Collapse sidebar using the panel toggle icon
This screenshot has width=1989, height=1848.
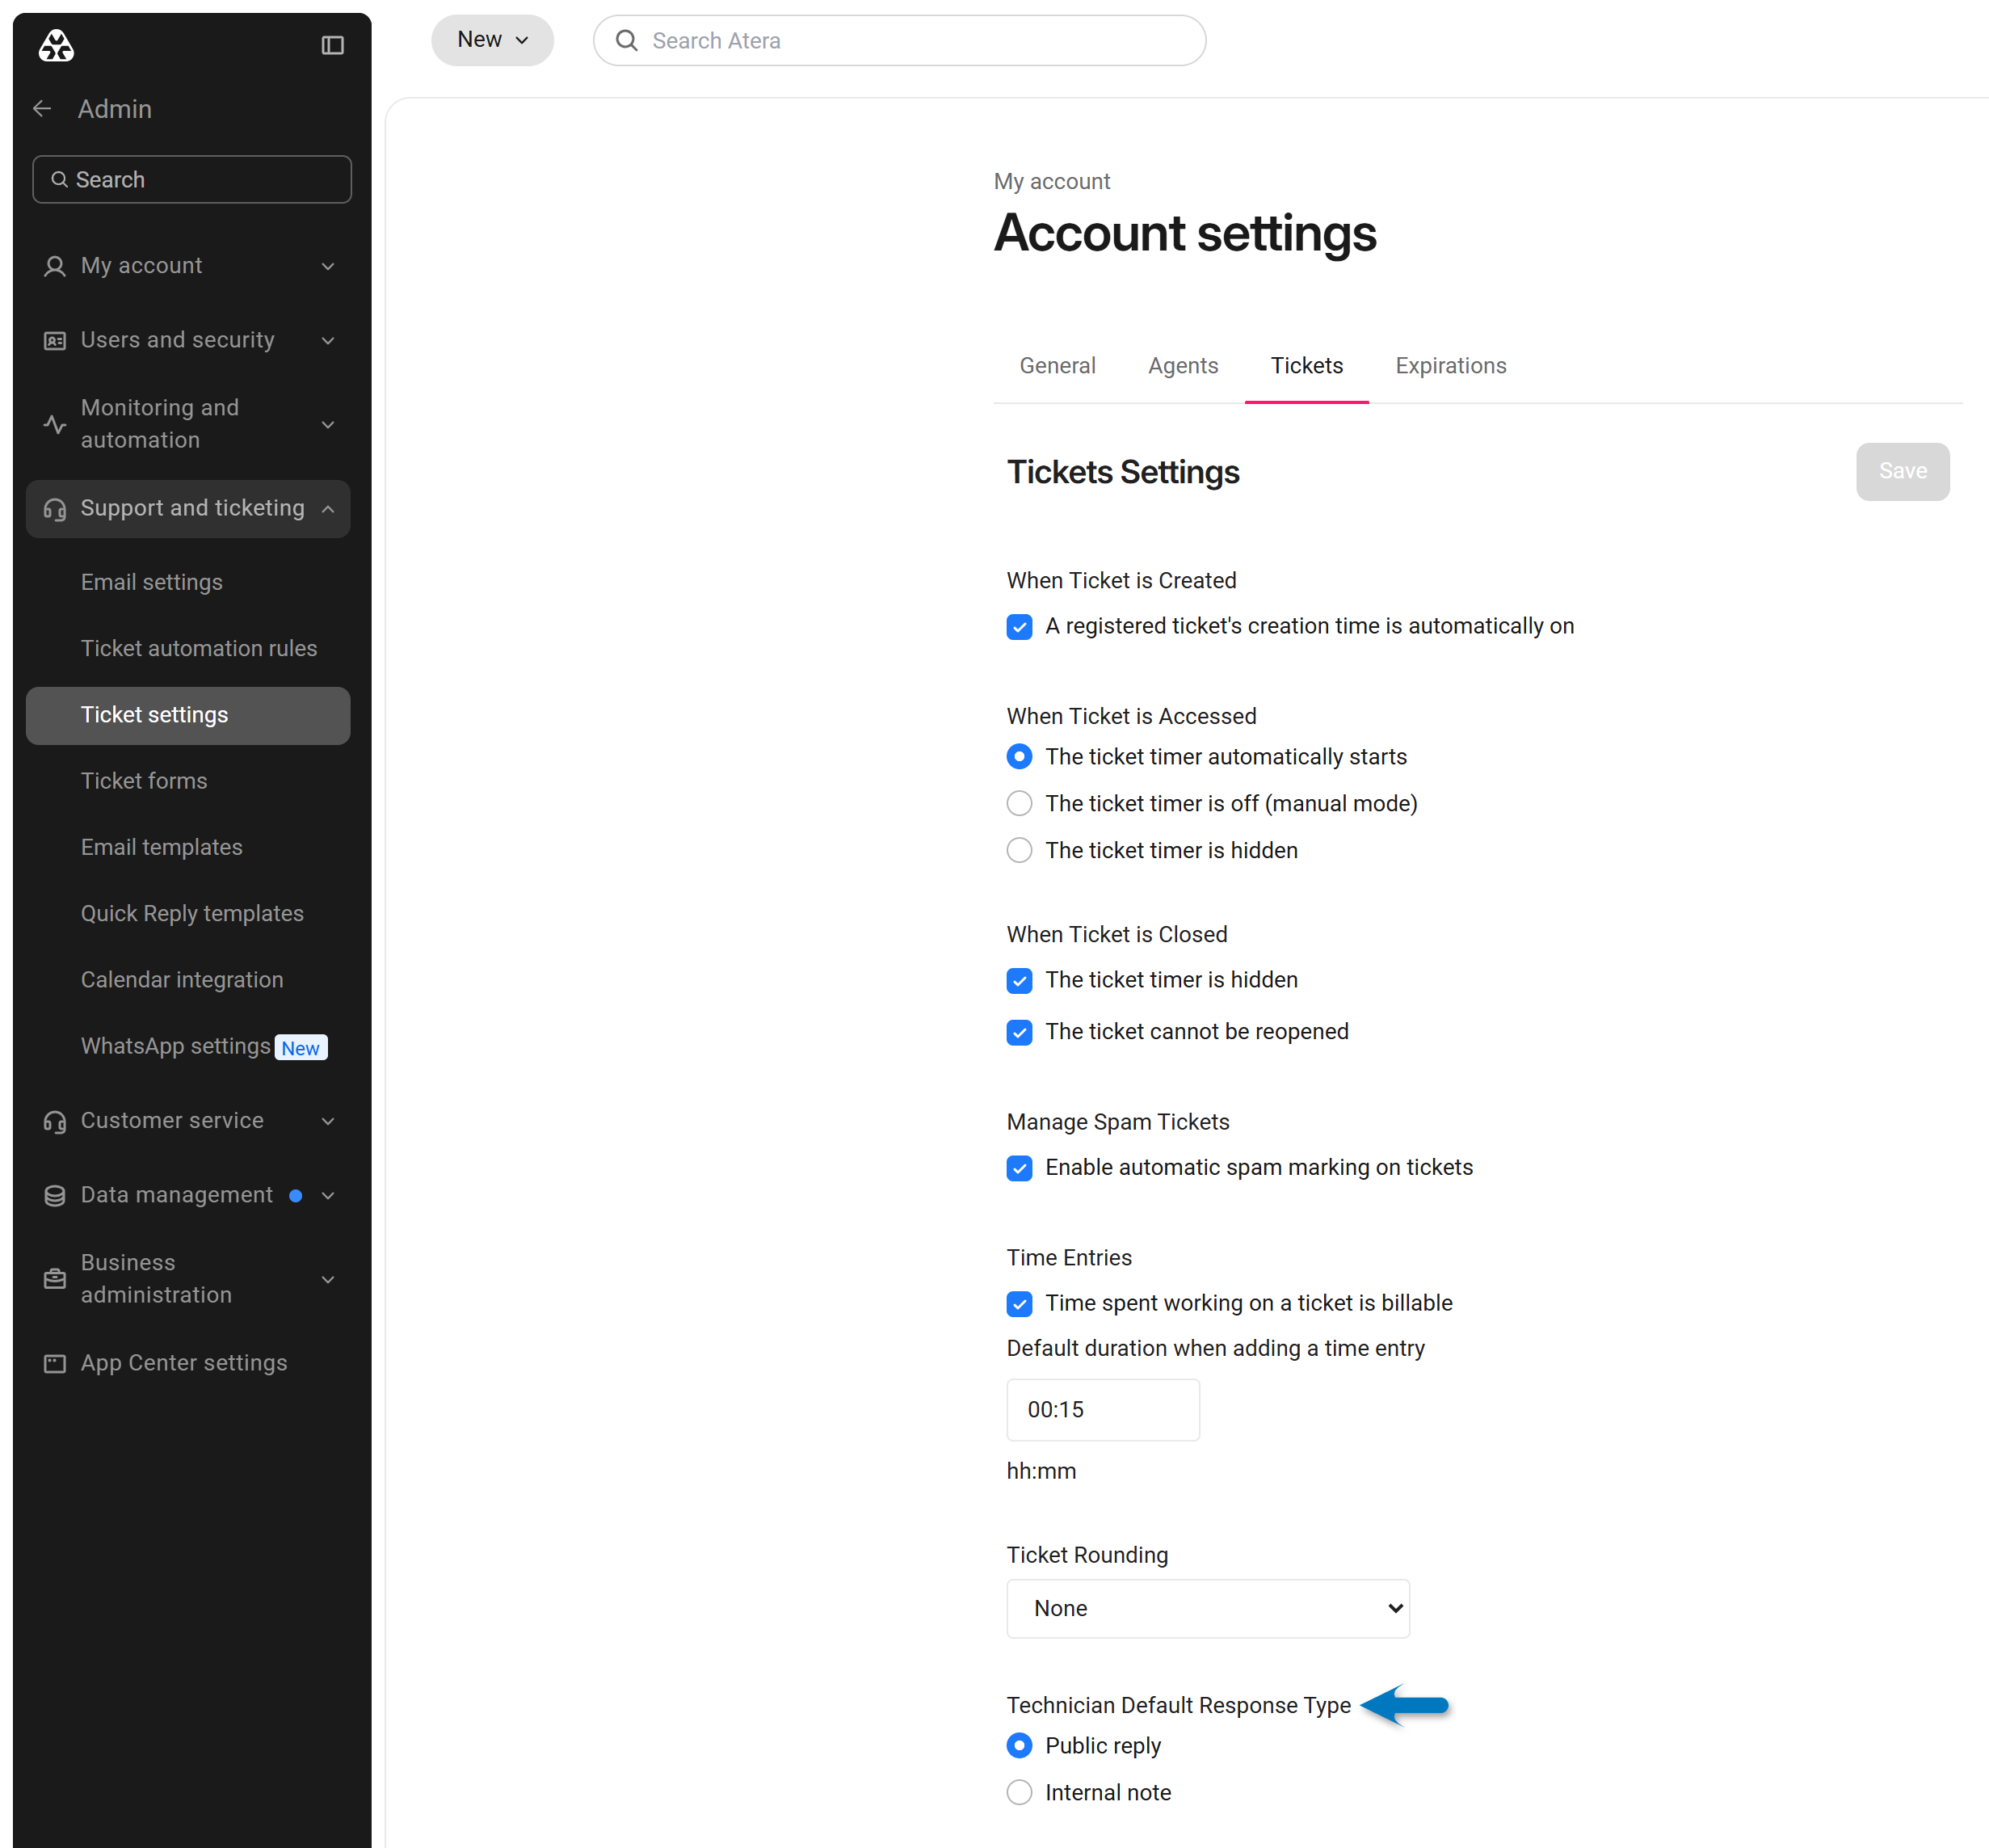[x=333, y=45]
